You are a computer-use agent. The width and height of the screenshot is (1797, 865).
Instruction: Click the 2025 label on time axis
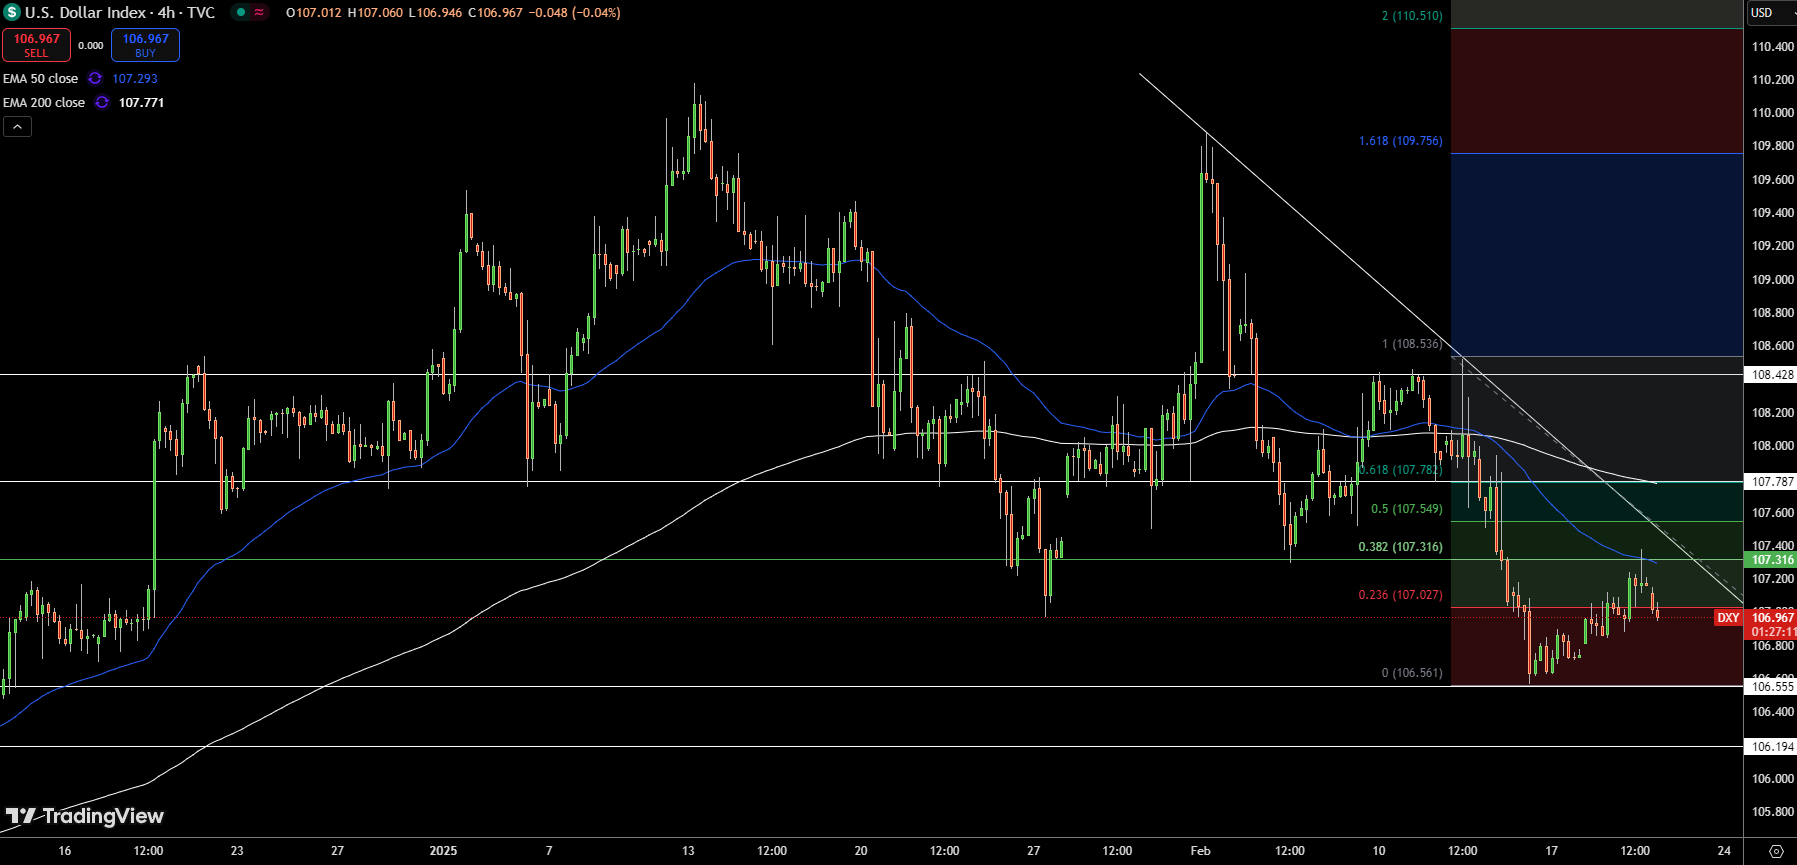coord(443,851)
